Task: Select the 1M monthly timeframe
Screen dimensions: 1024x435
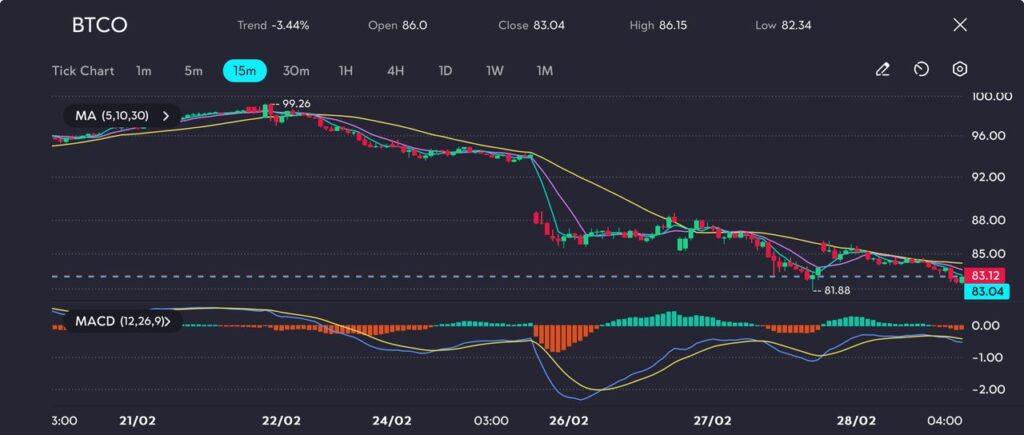Action: [x=545, y=71]
